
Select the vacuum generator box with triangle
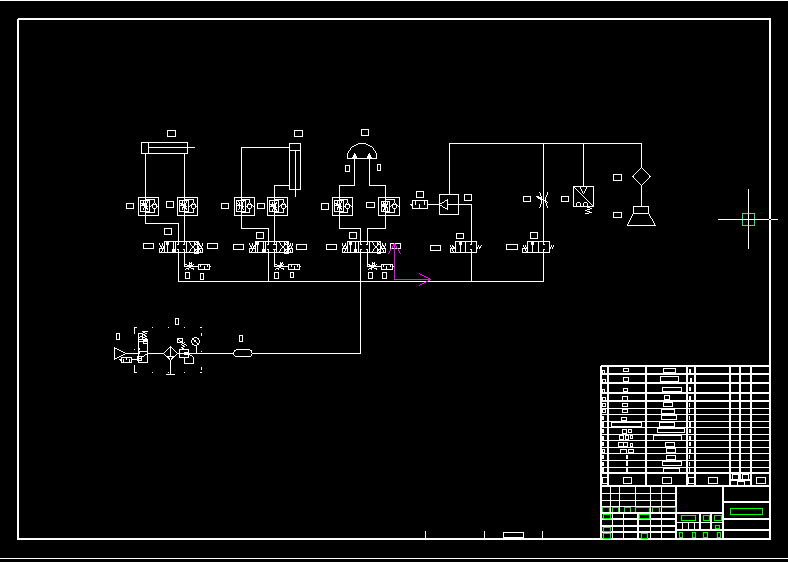(x=449, y=204)
